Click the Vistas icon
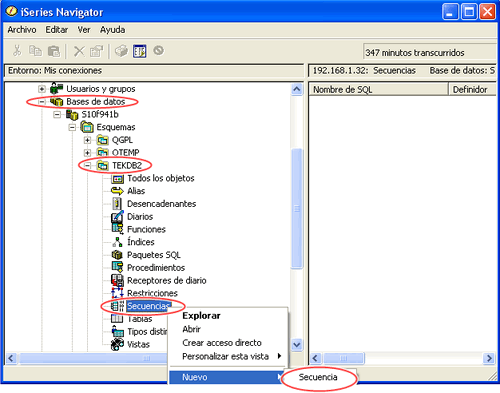 tap(117, 344)
